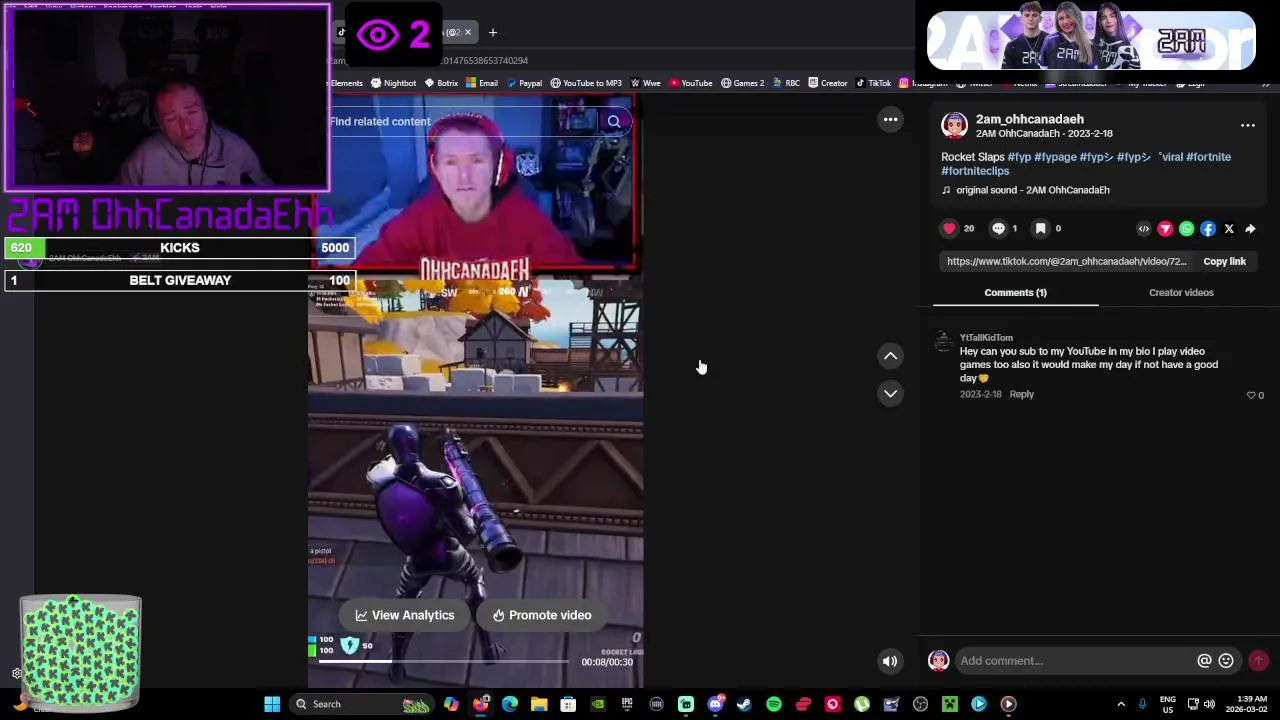Viewport: 1280px width, 720px height.
Task: Save video with the bookmark icon
Action: [x=1040, y=228]
